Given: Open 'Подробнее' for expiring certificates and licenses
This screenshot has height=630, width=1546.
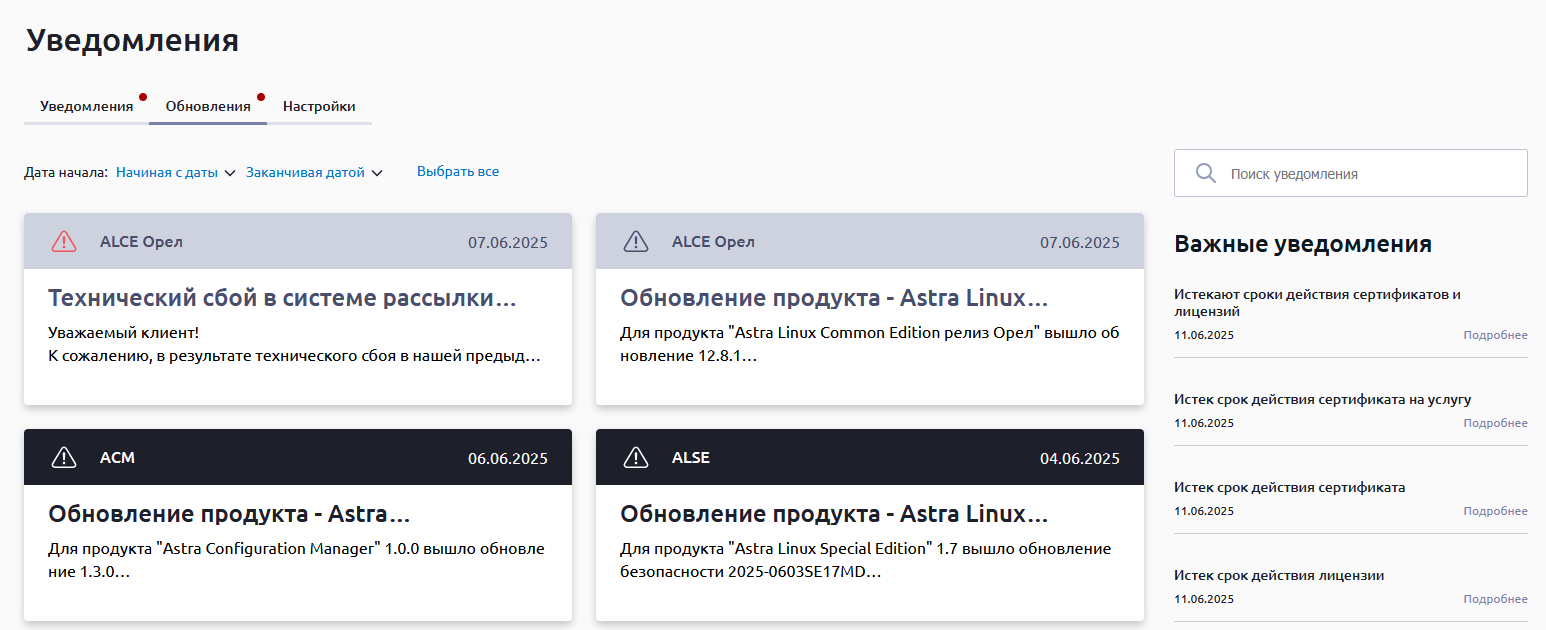Looking at the screenshot, I should click(1495, 335).
